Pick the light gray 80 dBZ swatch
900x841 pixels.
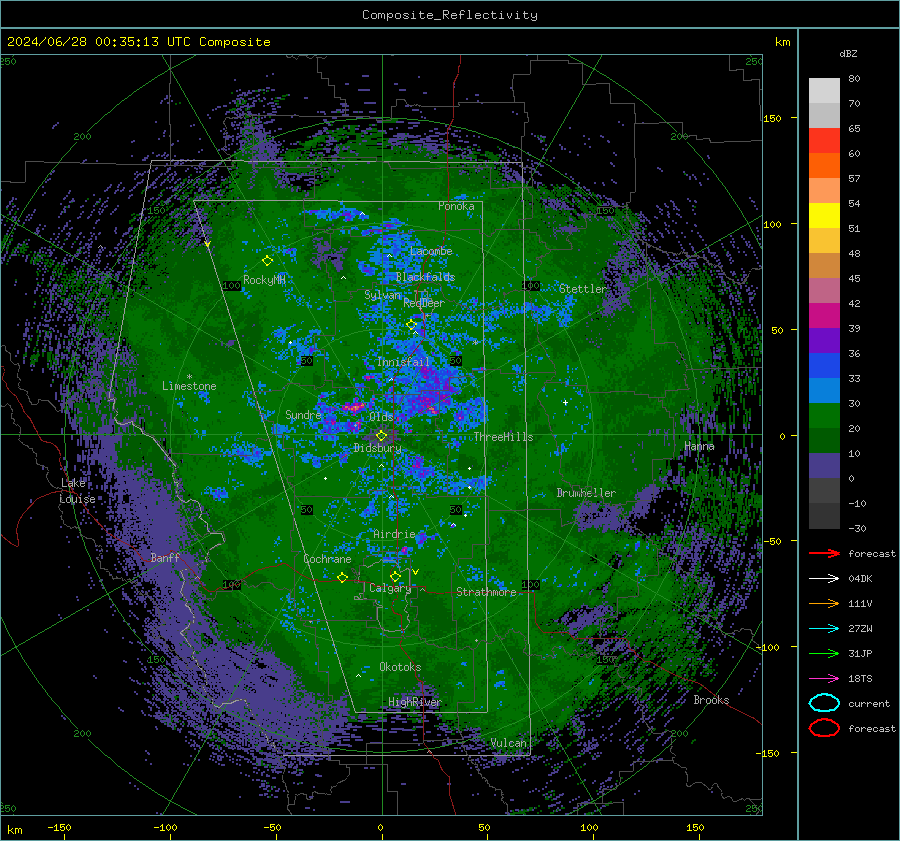click(x=824, y=90)
